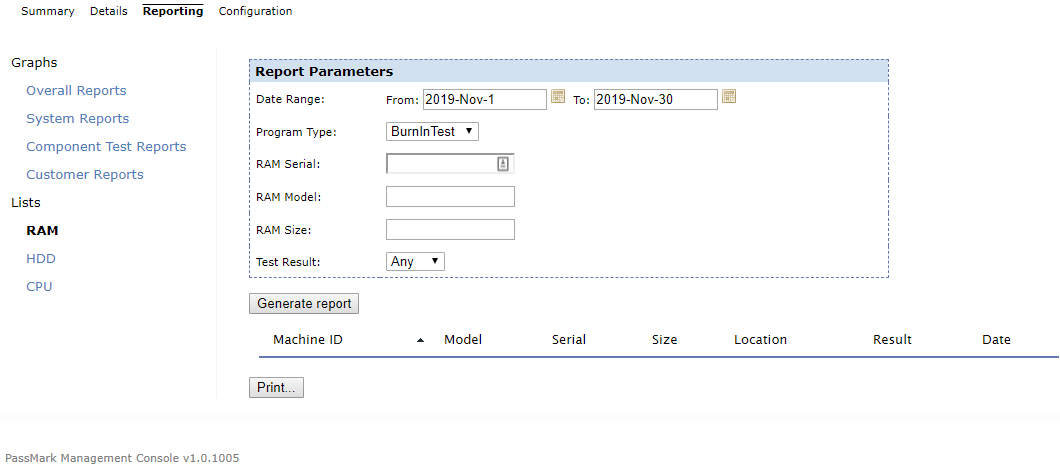The image size is (1060, 474).
Task: Open the To date calendar picker
Action: (729, 96)
